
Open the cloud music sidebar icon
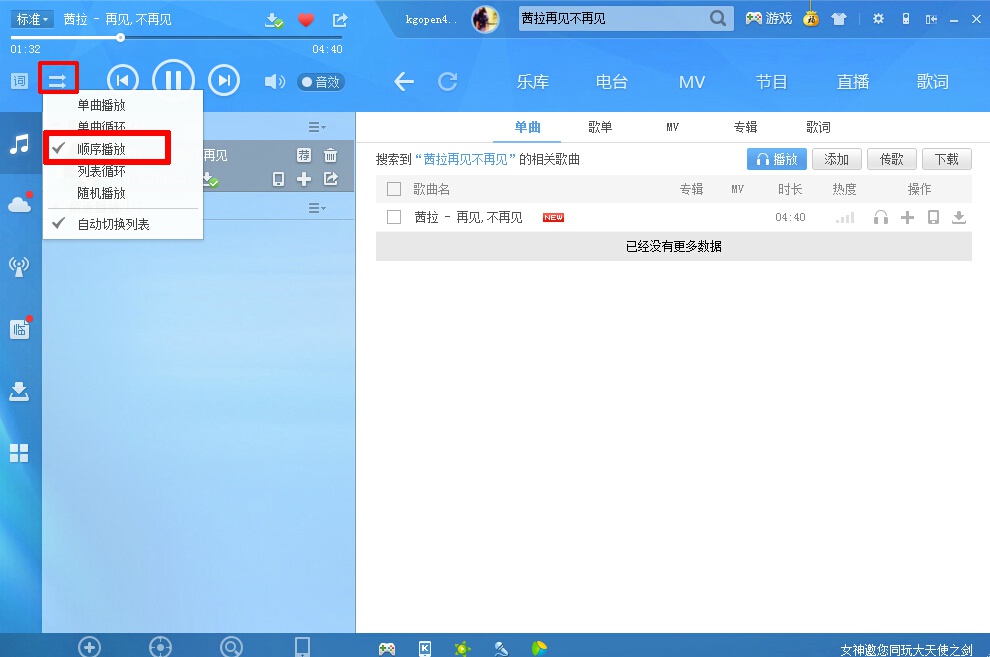pos(20,204)
